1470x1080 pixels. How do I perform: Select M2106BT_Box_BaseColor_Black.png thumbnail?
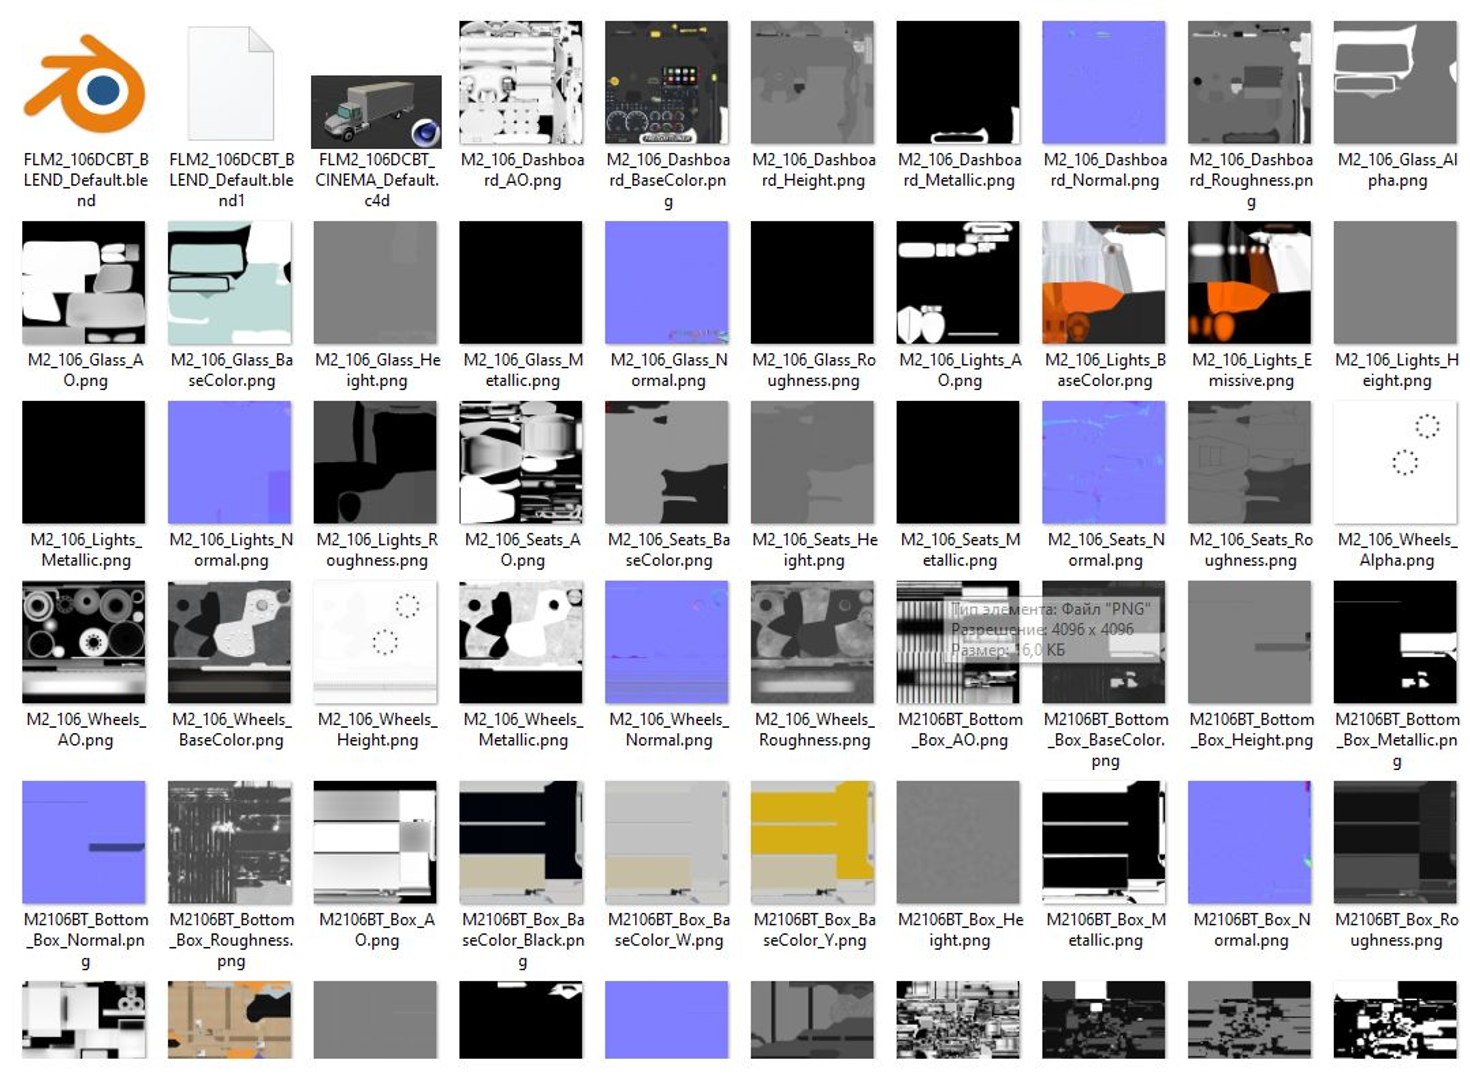click(x=521, y=843)
